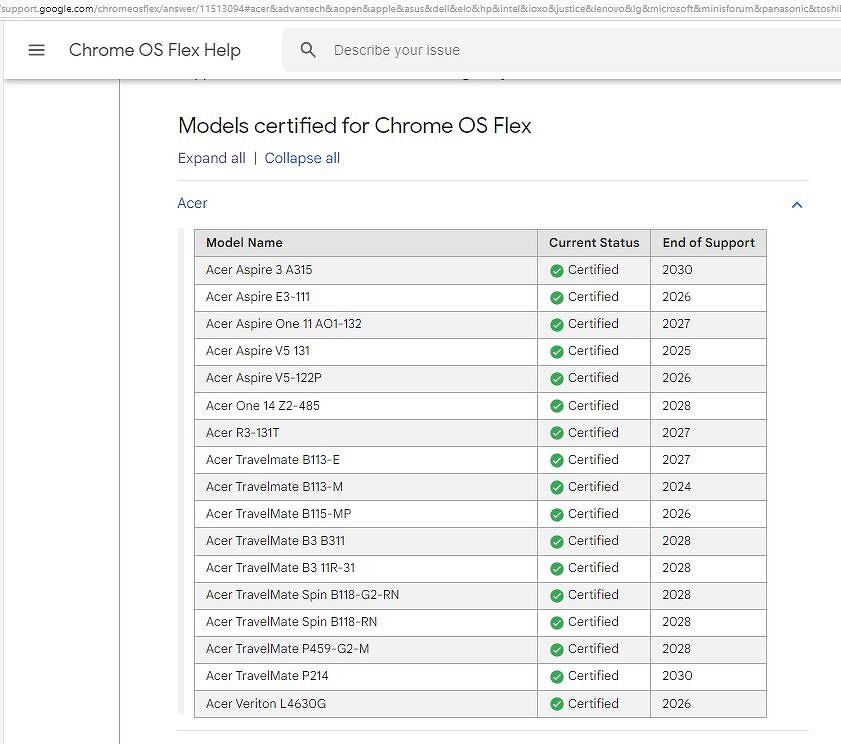Click the Chrome OS Flex Help title
Image resolution: width=841 pixels, height=744 pixels.
(155, 50)
